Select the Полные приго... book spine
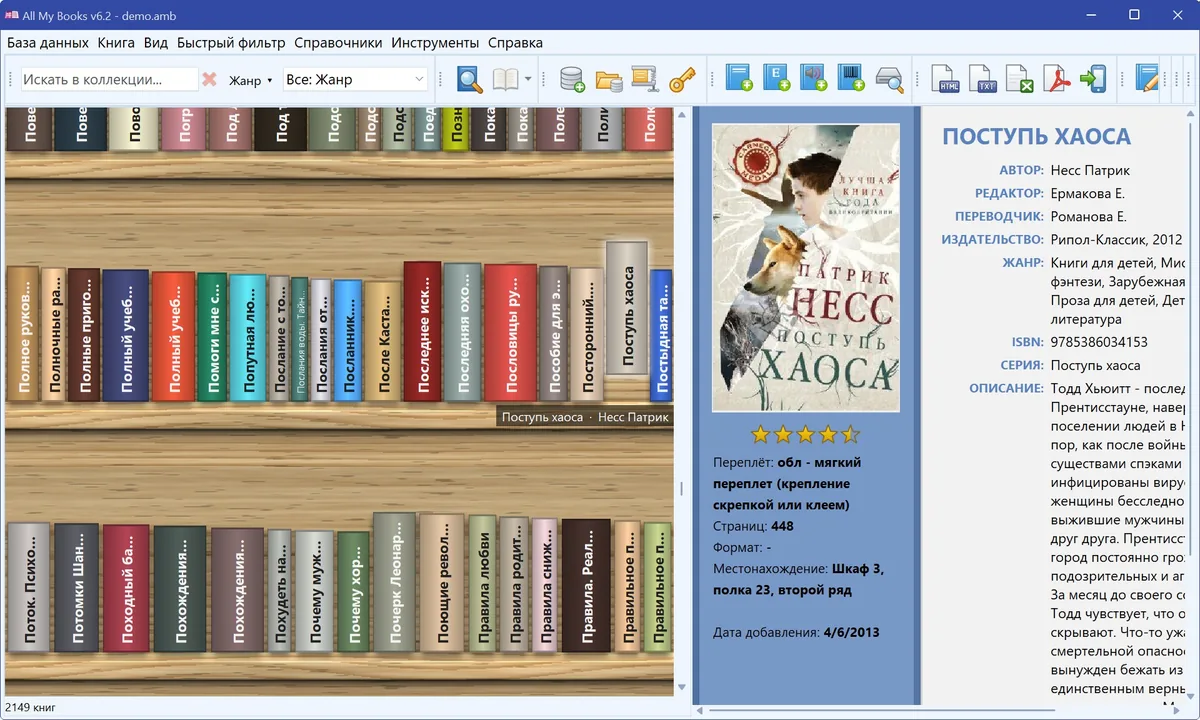This screenshot has height=720, width=1200. click(84, 335)
